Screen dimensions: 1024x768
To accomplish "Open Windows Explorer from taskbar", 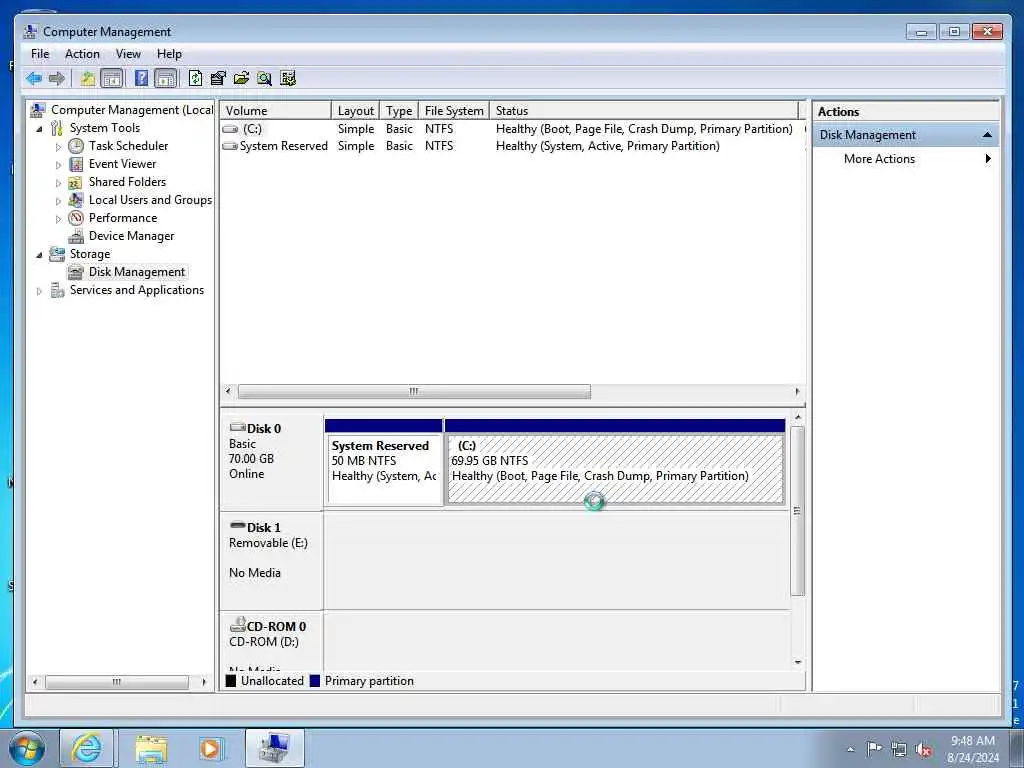I will tap(151, 748).
